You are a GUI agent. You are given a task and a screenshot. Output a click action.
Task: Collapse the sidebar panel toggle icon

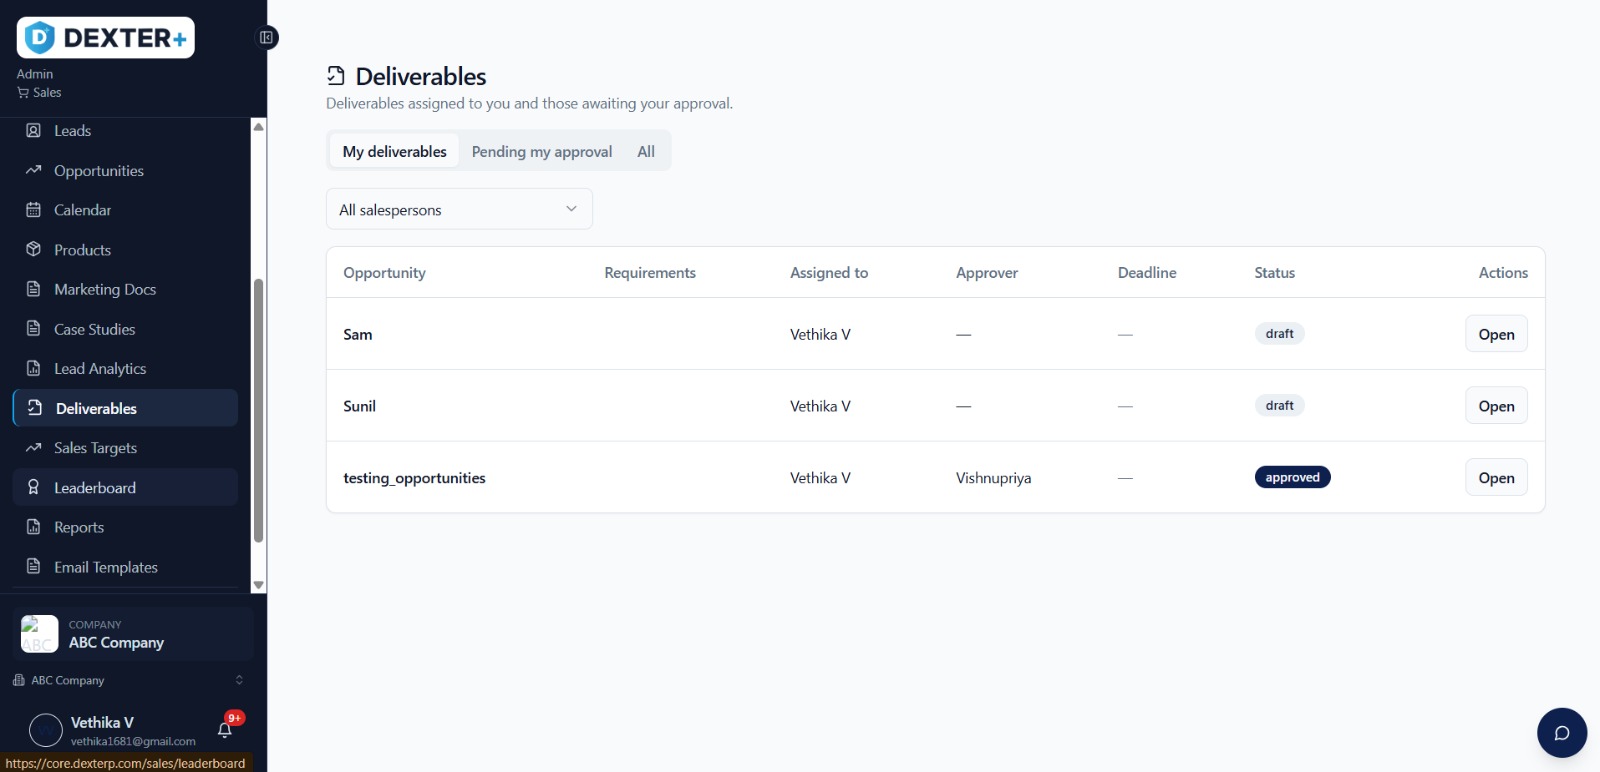coord(266,38)
